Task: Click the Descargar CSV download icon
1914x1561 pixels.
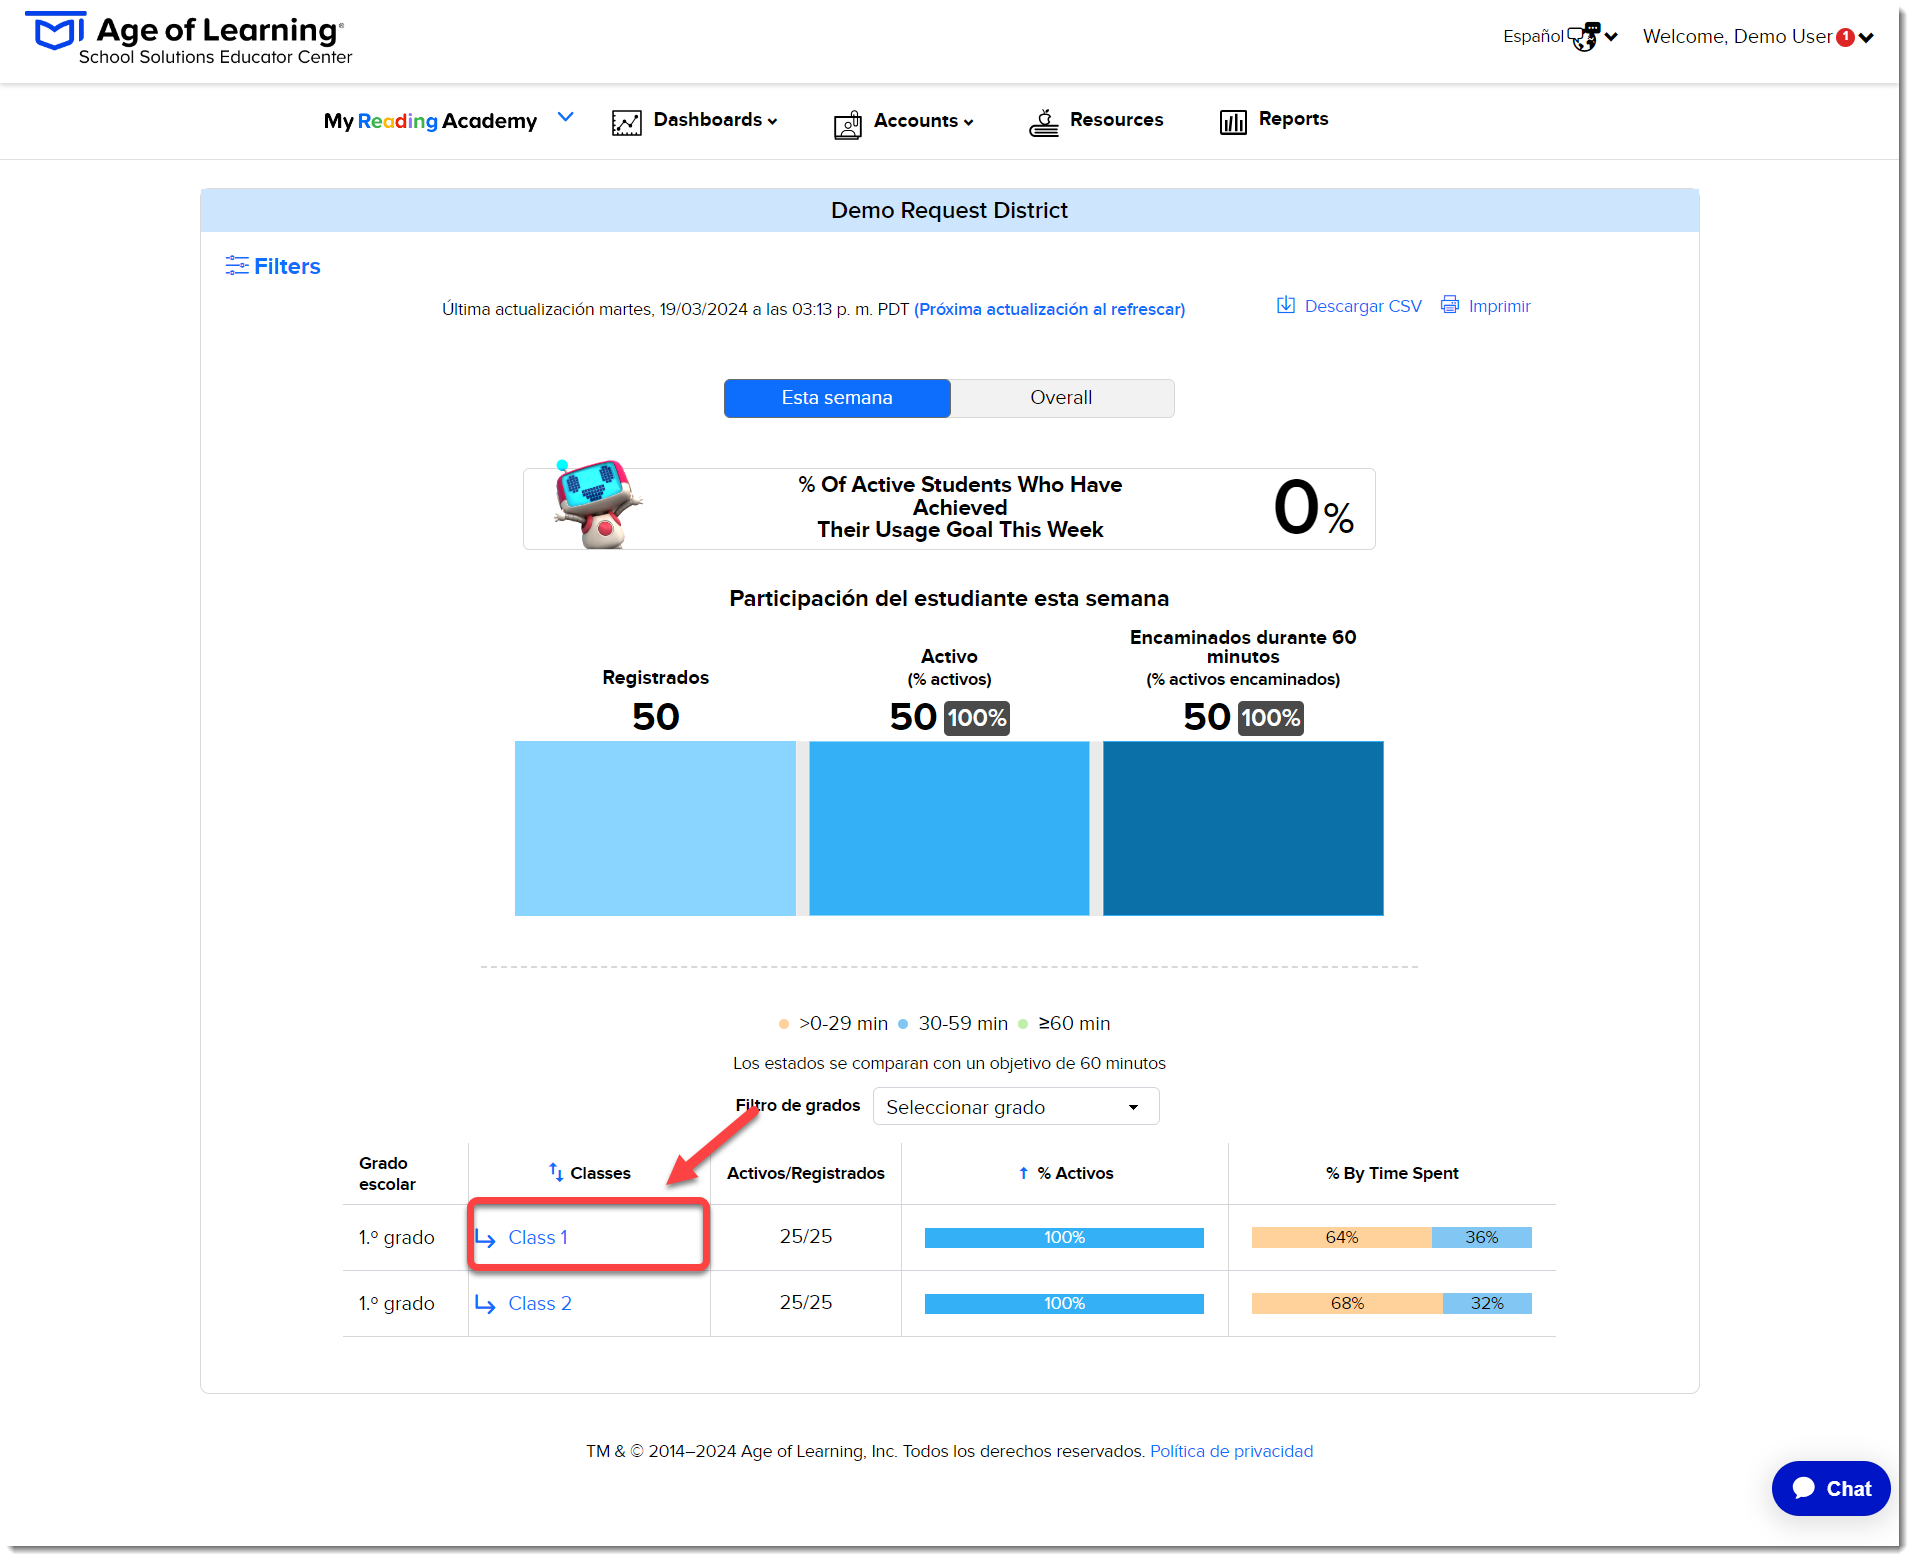Action: click(x=1286, y=305)
